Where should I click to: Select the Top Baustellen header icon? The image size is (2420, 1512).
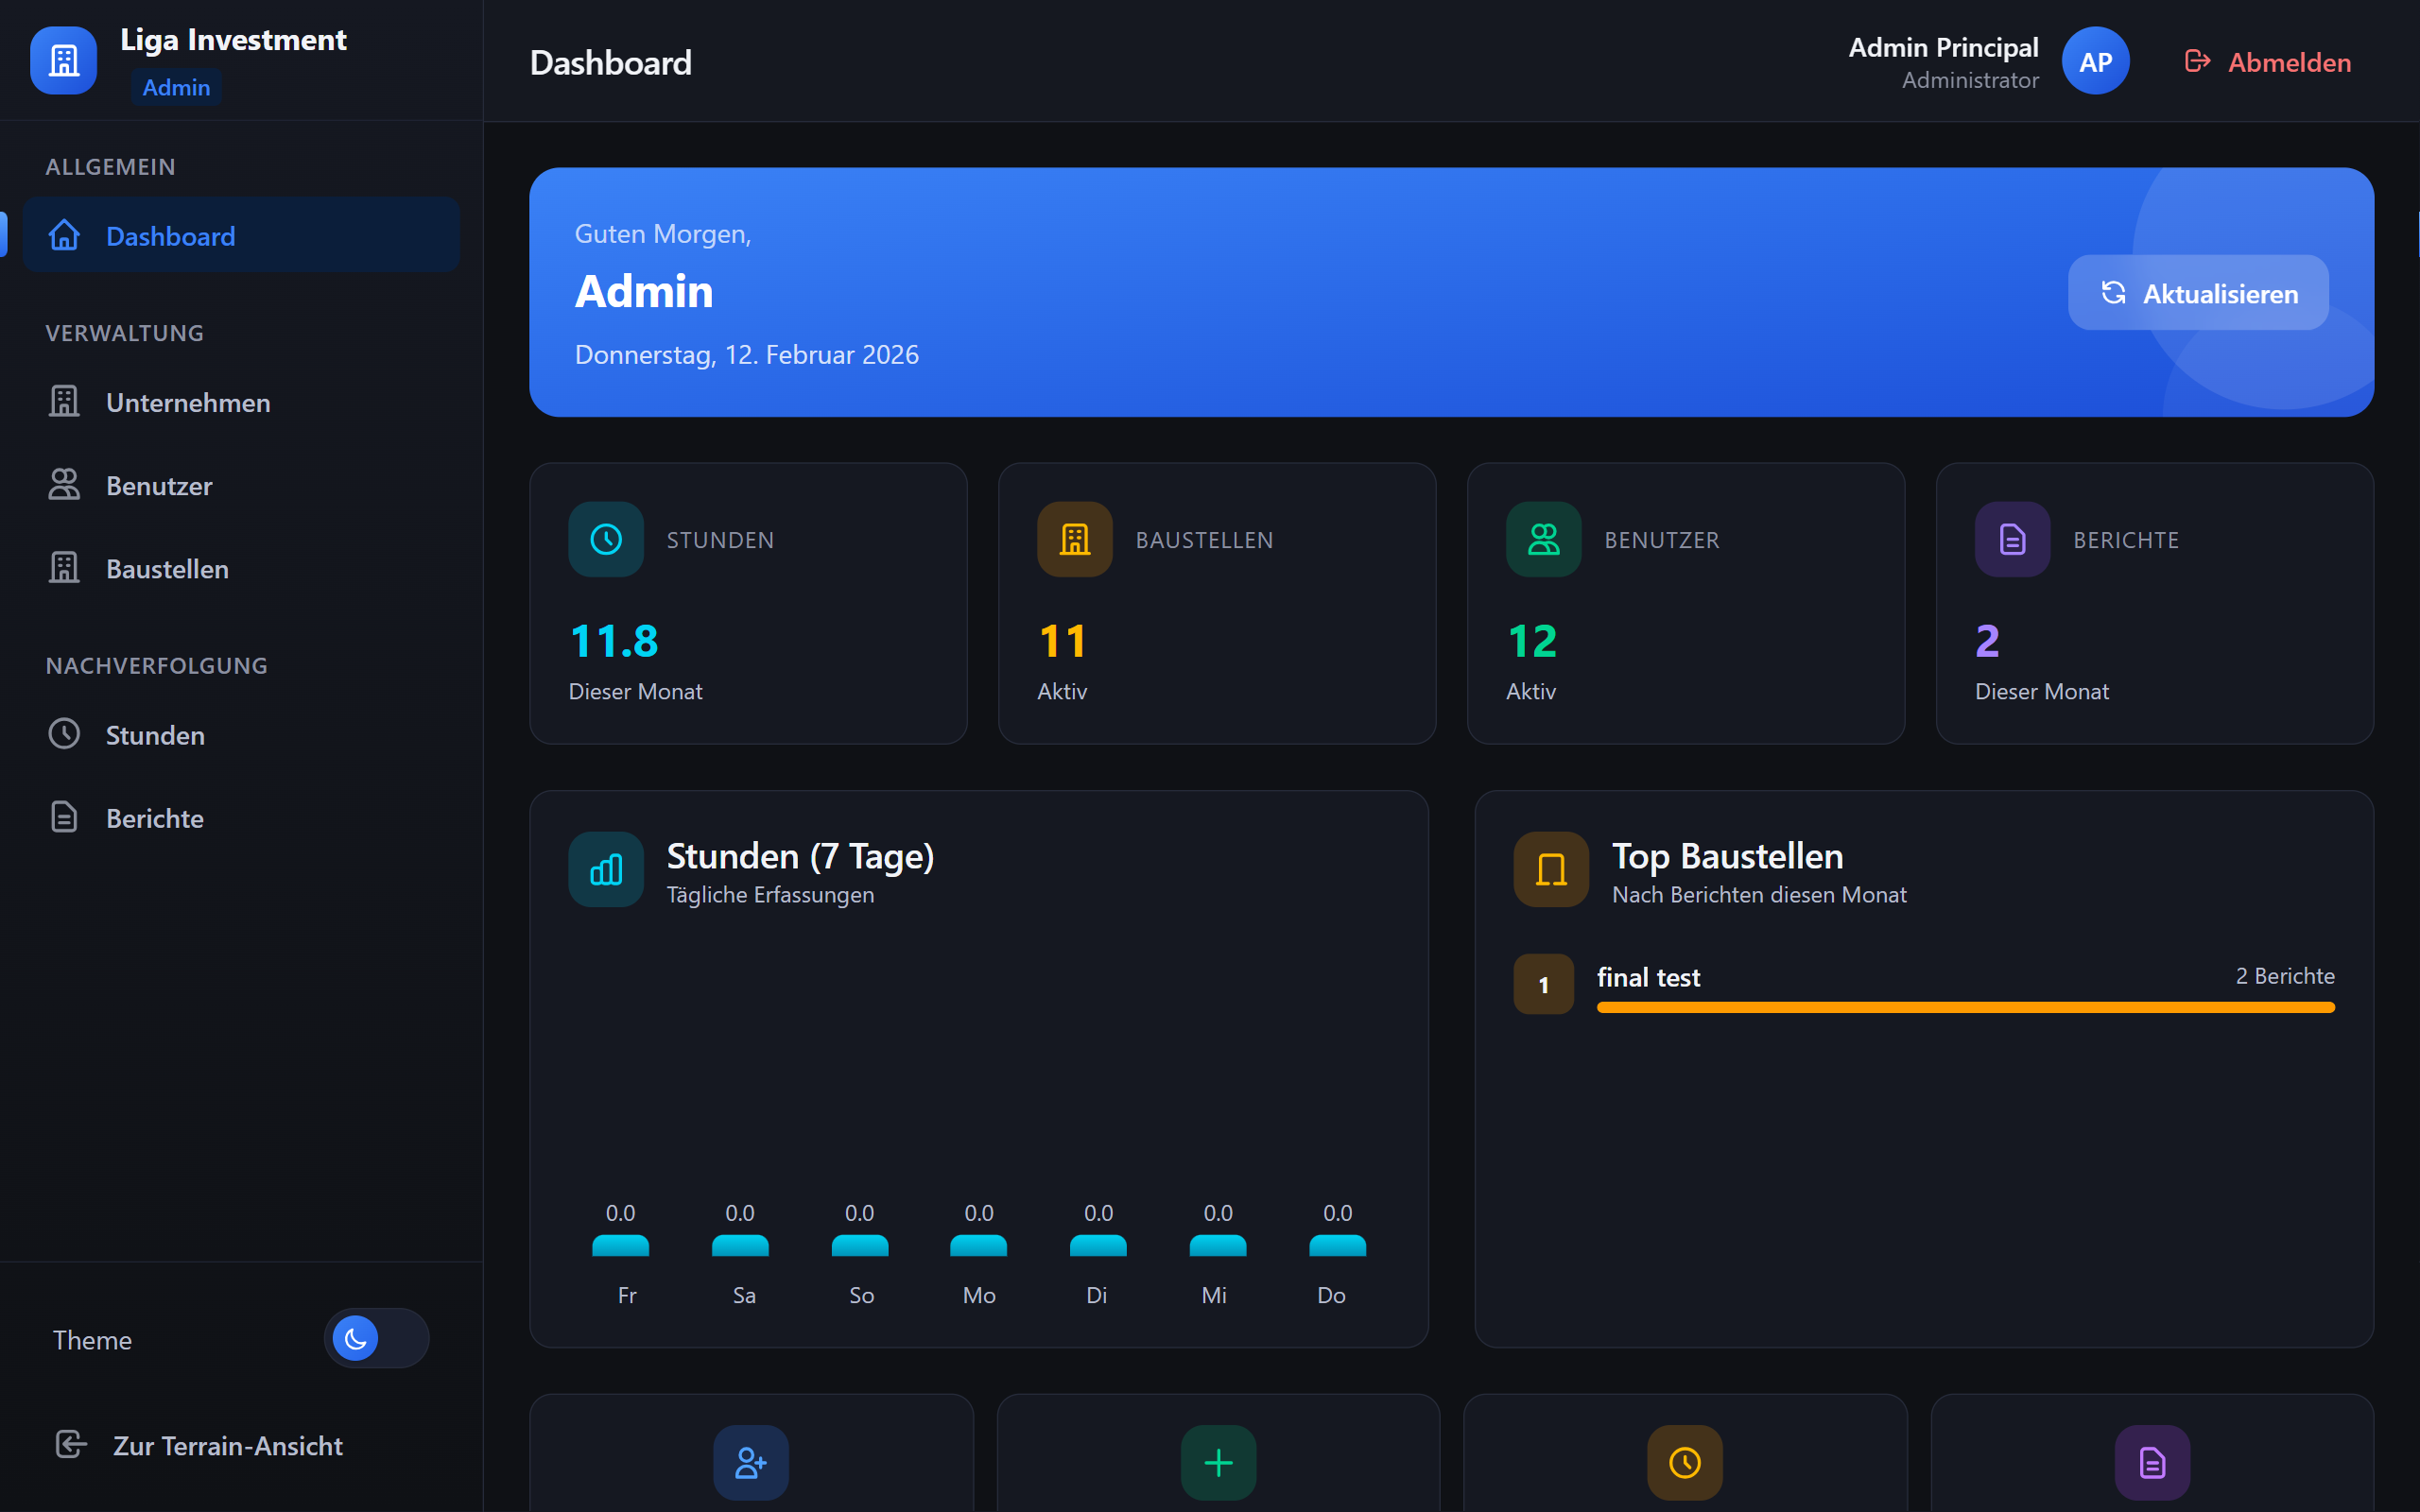(x=1550, y=869)
